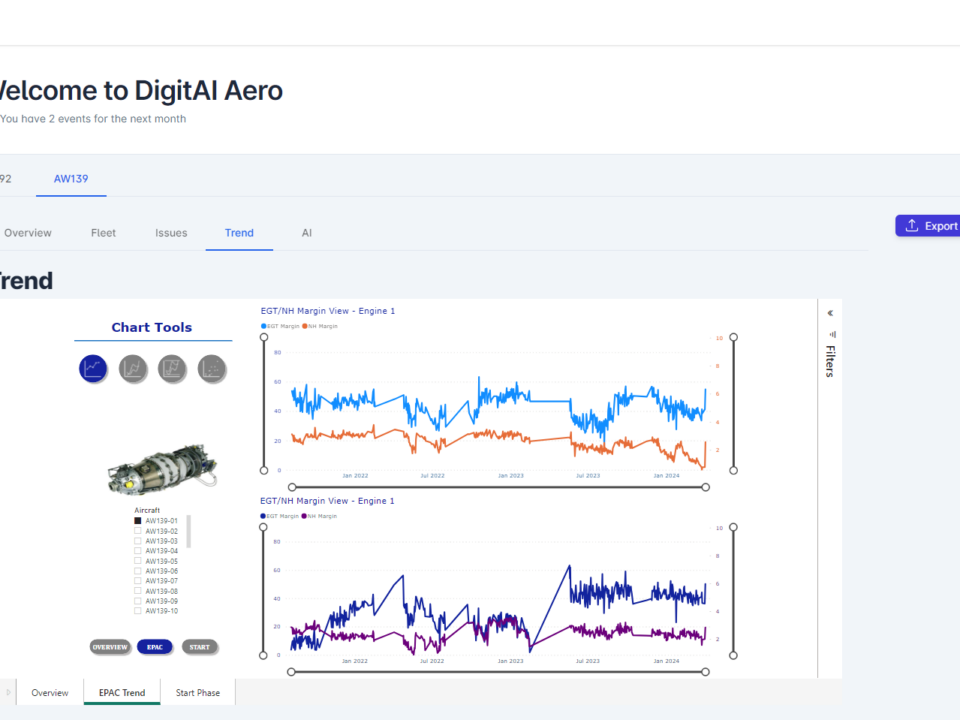Image resolution: width=960 pixels, height=720 pixels.
Task: Click the gray OVERVIEW pill button
Action: [110, 647]
